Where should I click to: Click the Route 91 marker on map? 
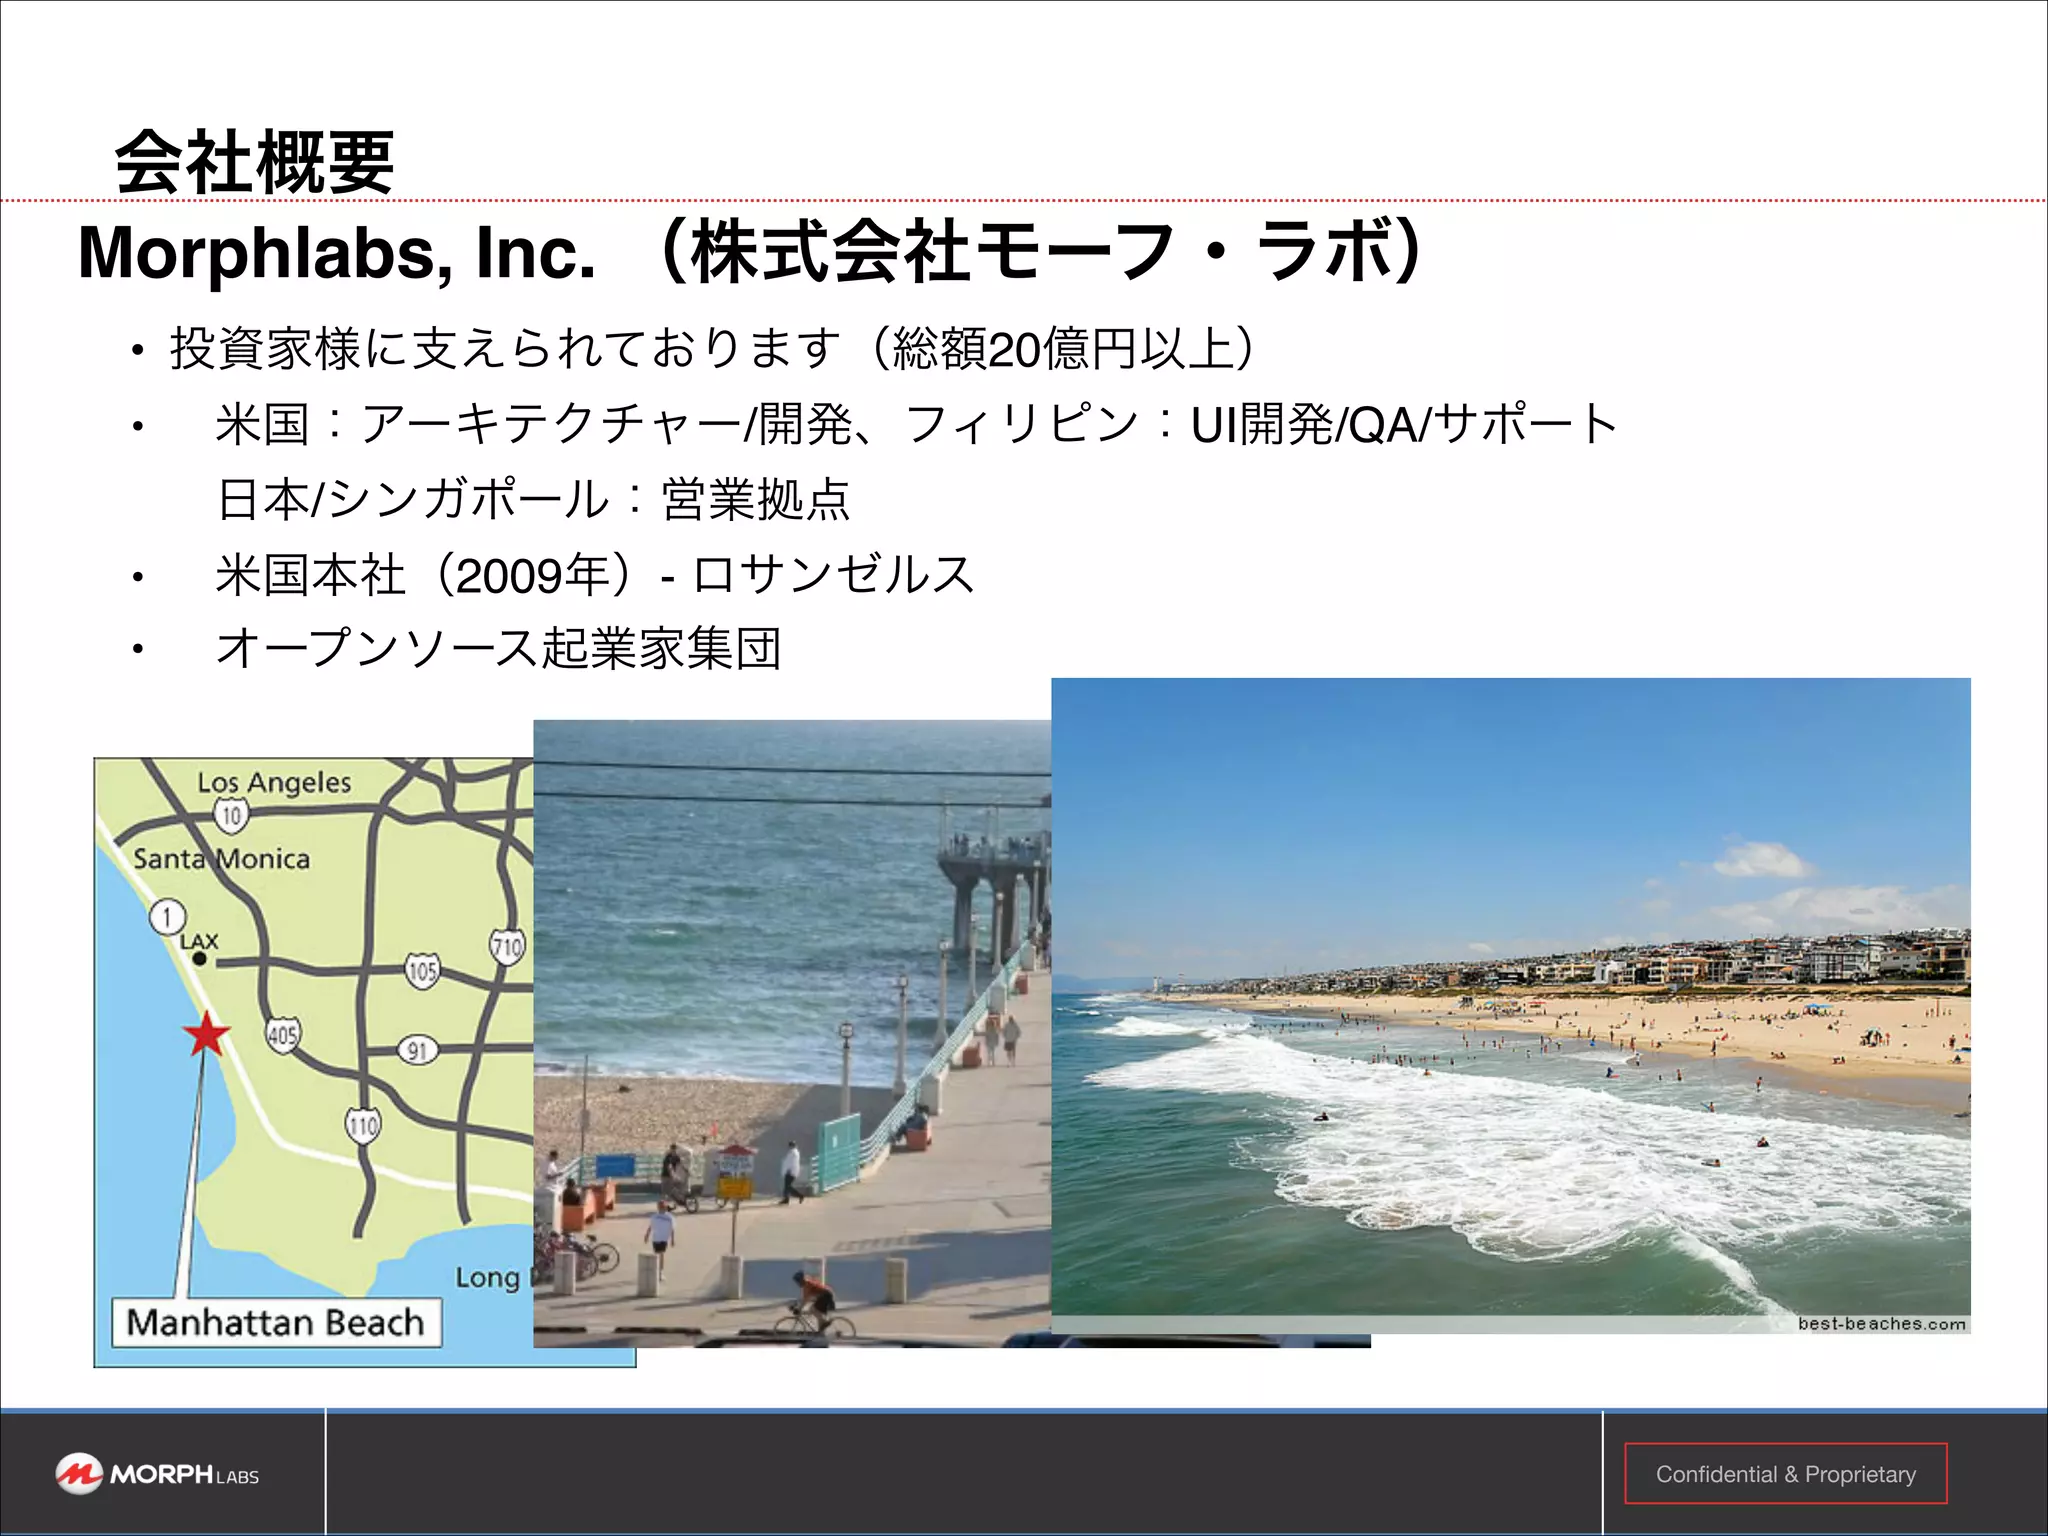pos(418,1051)
